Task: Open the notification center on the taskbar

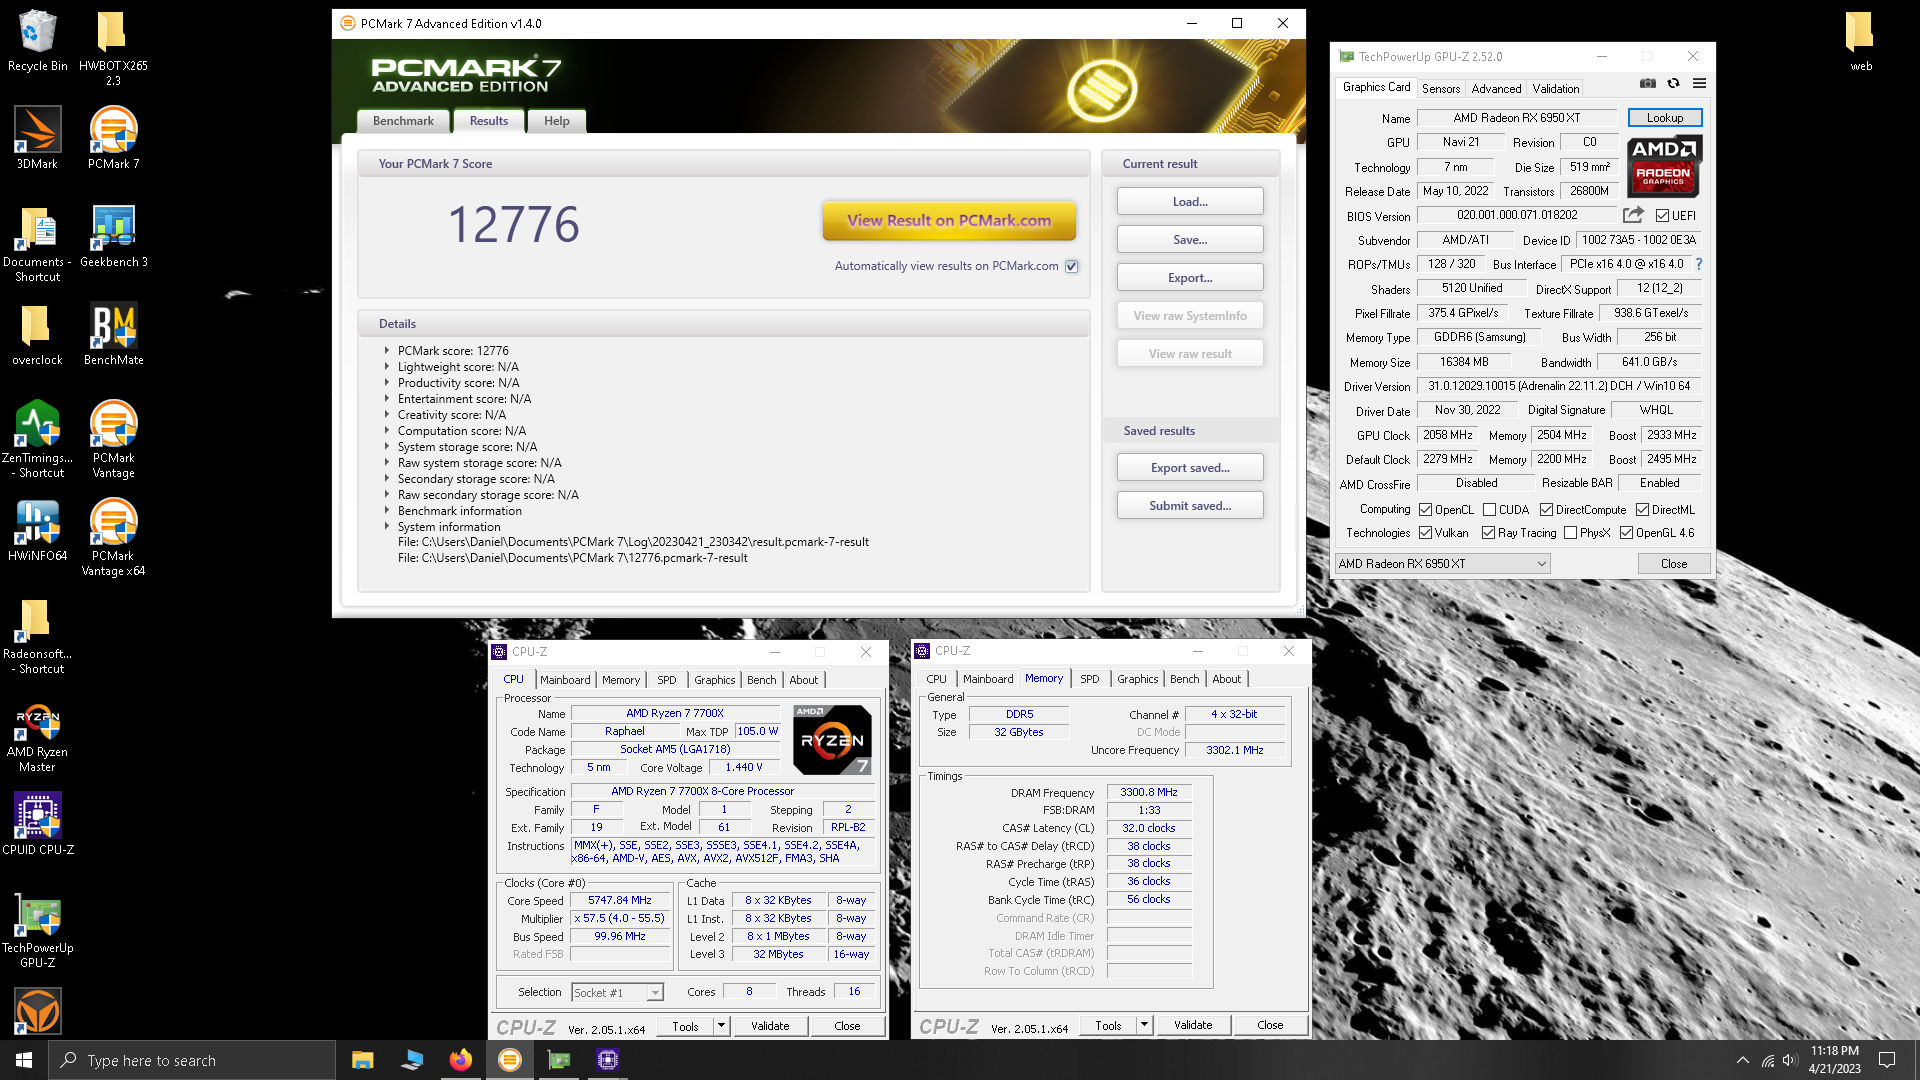Action: pos(1887,1060)
